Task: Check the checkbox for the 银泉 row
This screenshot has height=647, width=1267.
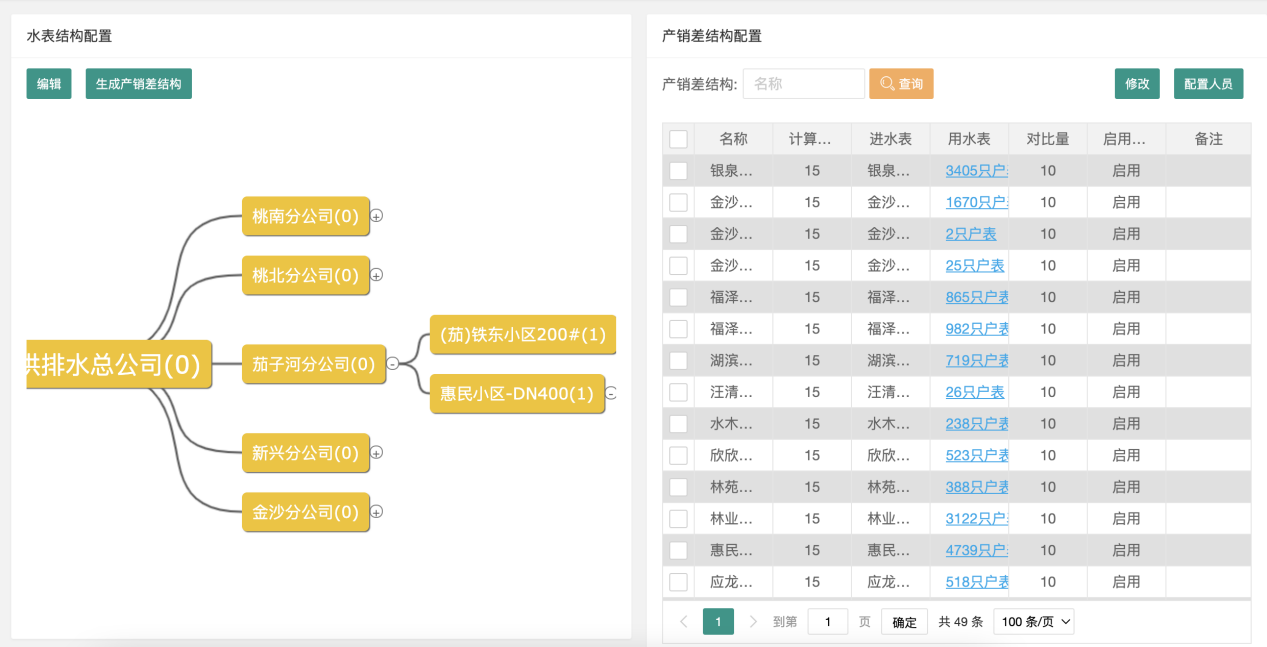Action: pyautogui.click(x=678, y=171)
